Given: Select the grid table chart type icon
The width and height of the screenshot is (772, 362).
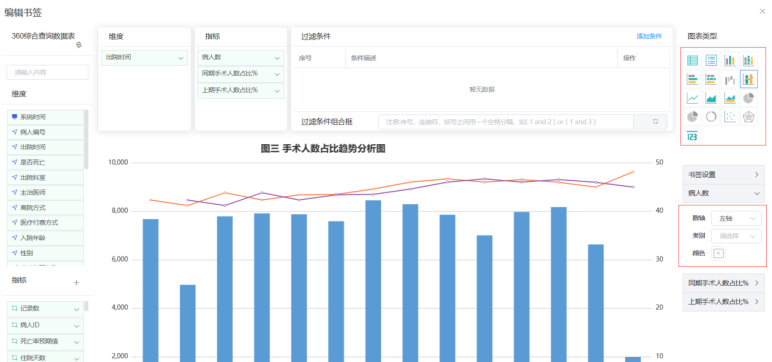Looking at the screenshot, I should click(x=693, y=61).
